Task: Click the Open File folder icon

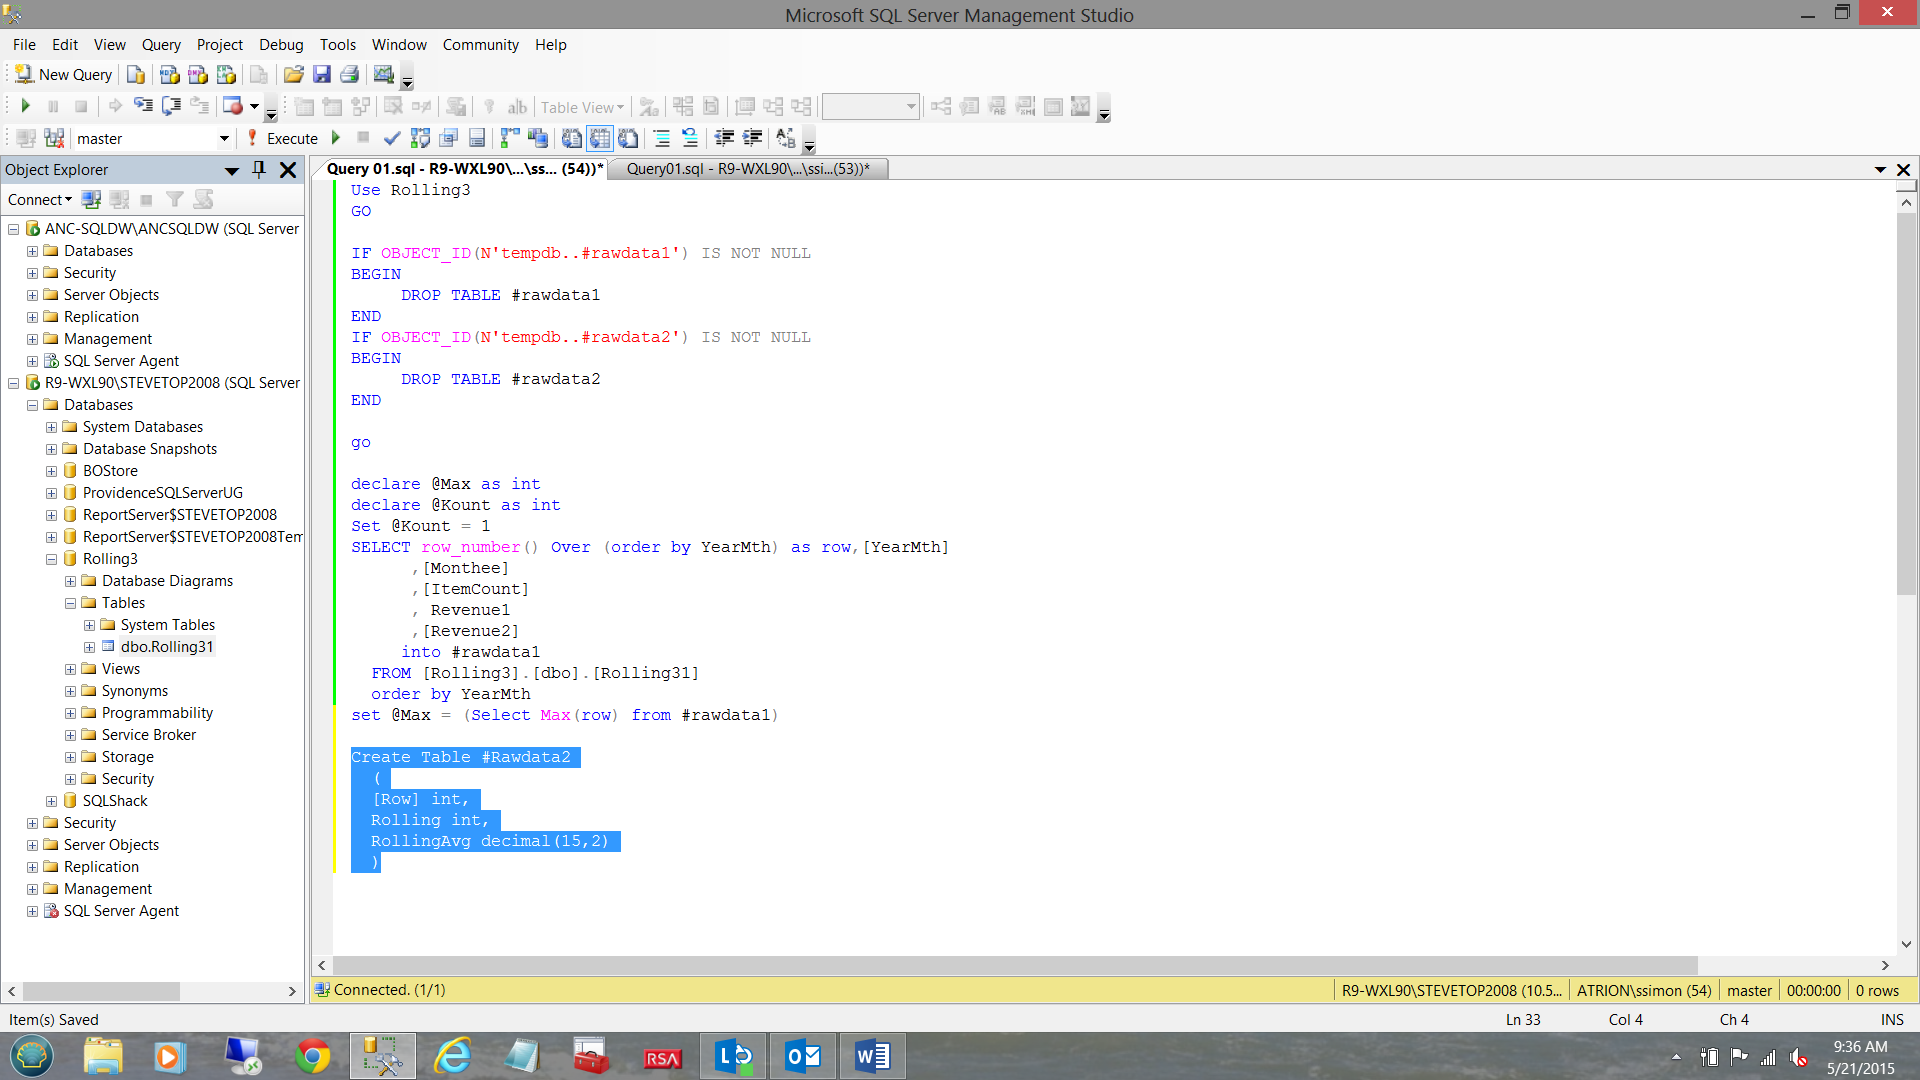Action: (x=293, y=75)
